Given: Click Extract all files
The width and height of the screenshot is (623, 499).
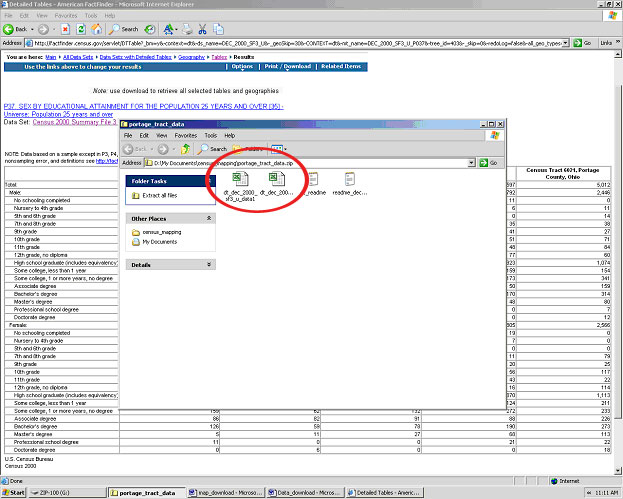Looking at the screenshot, I should tap(155, 195).
